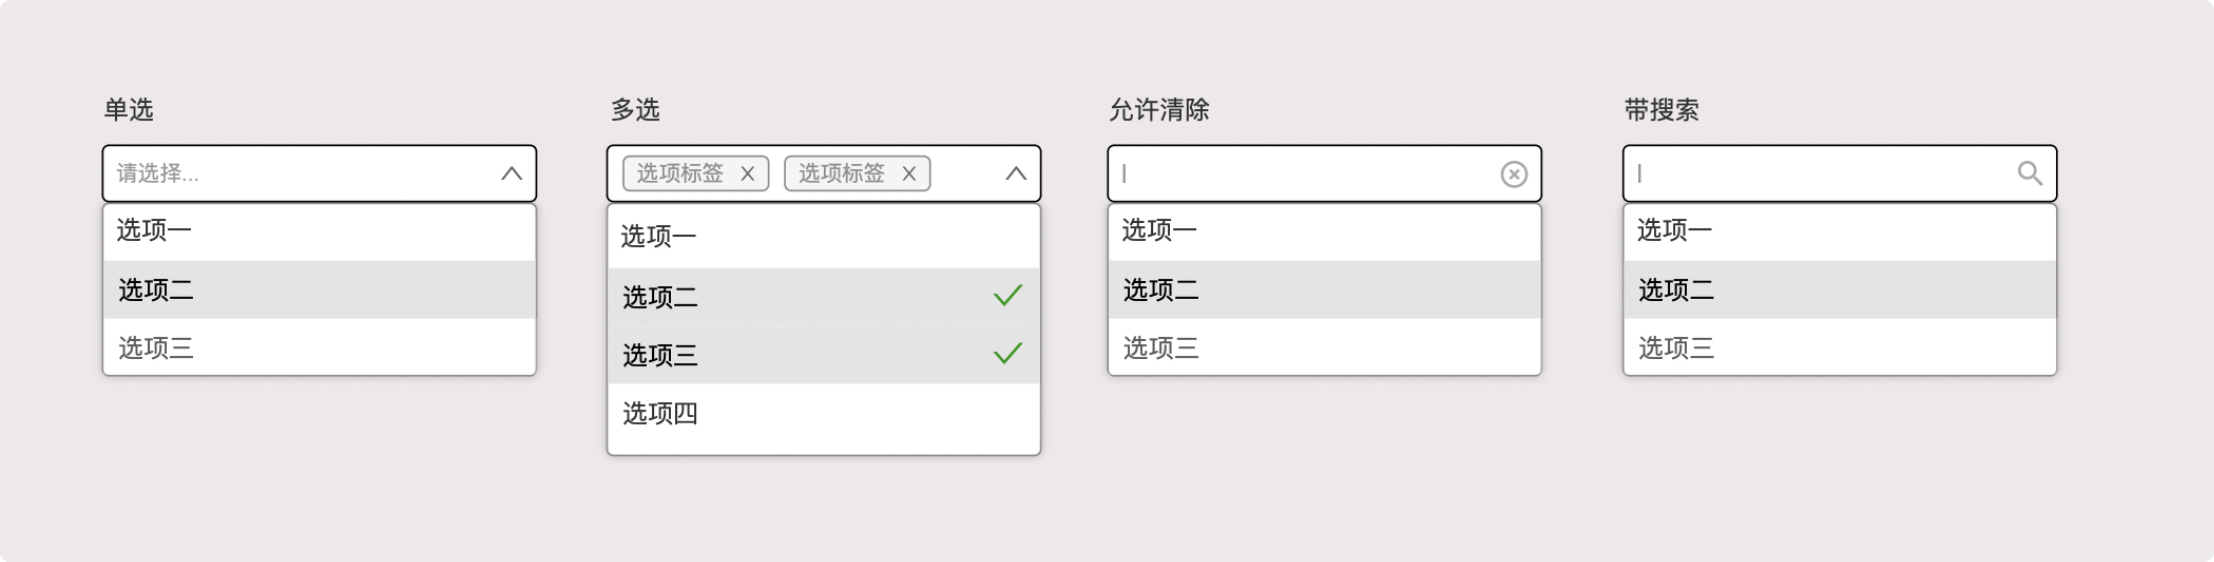2214x562 pixels.
Task: Focus the 请选择... single-select input box
Action: pyautogui.click(x=300, y=174)
